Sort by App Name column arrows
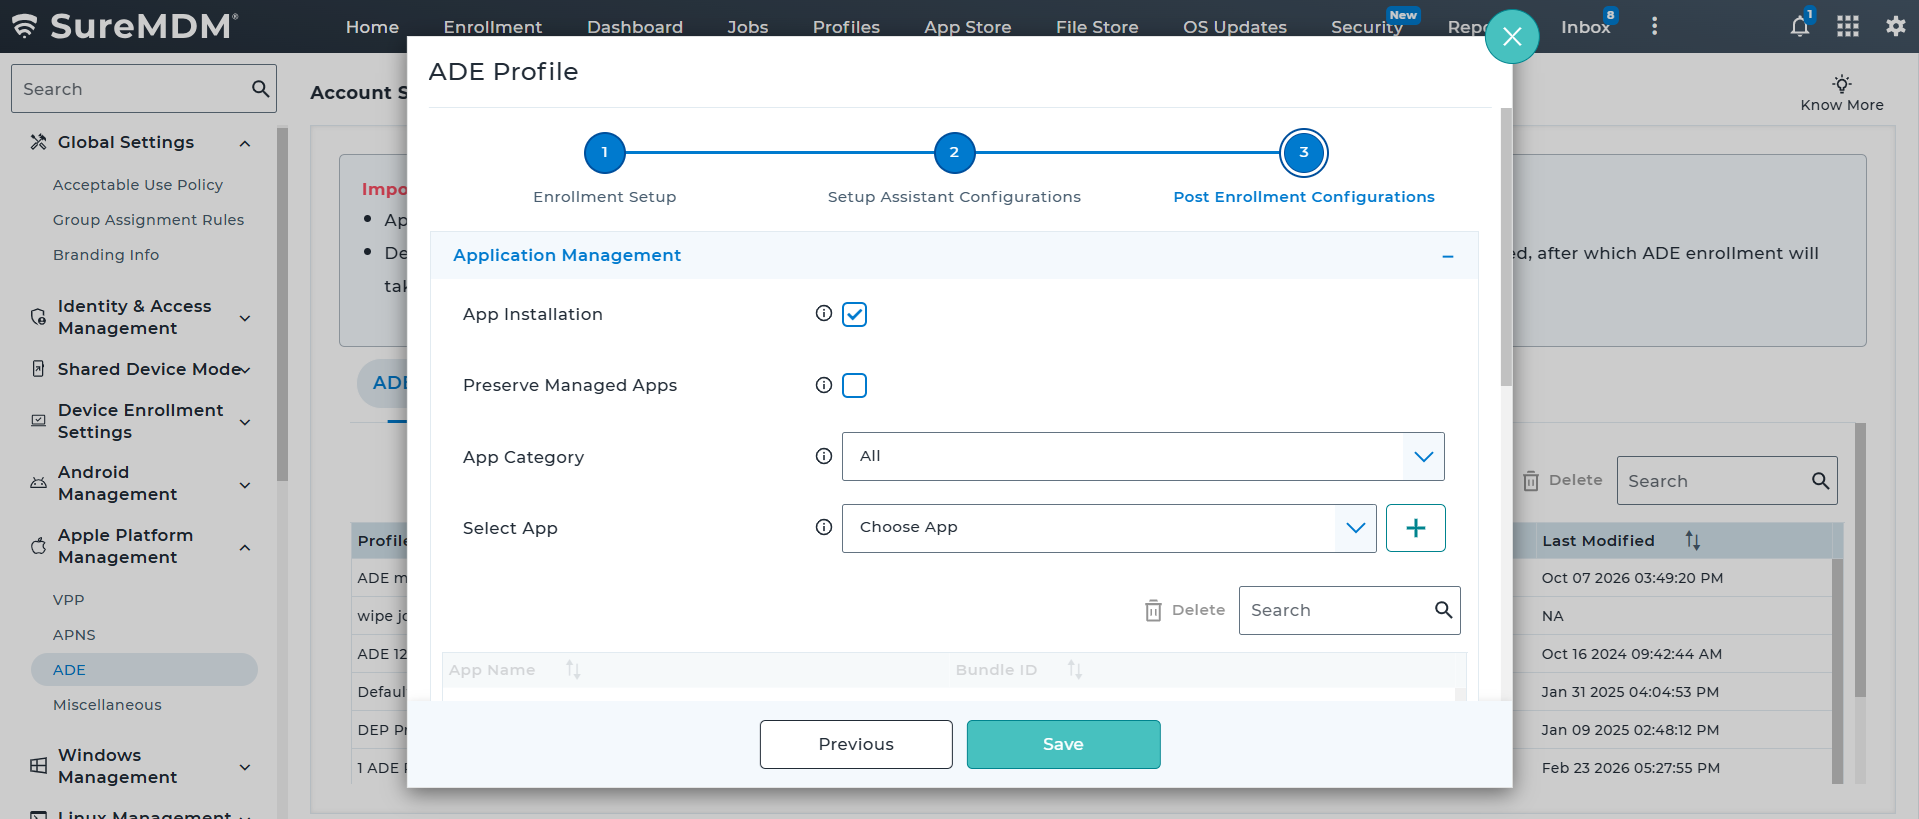Viewport: 1919px width, 819px height. pyautogui.click(x=573, y=669)
